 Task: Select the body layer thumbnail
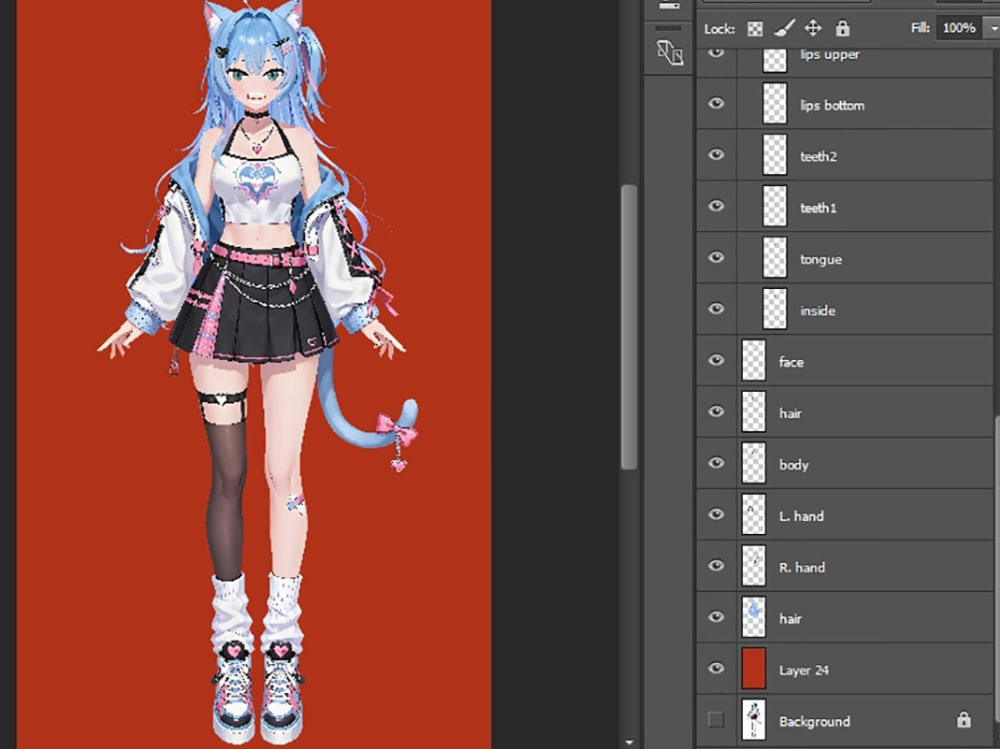pos(754,463)
